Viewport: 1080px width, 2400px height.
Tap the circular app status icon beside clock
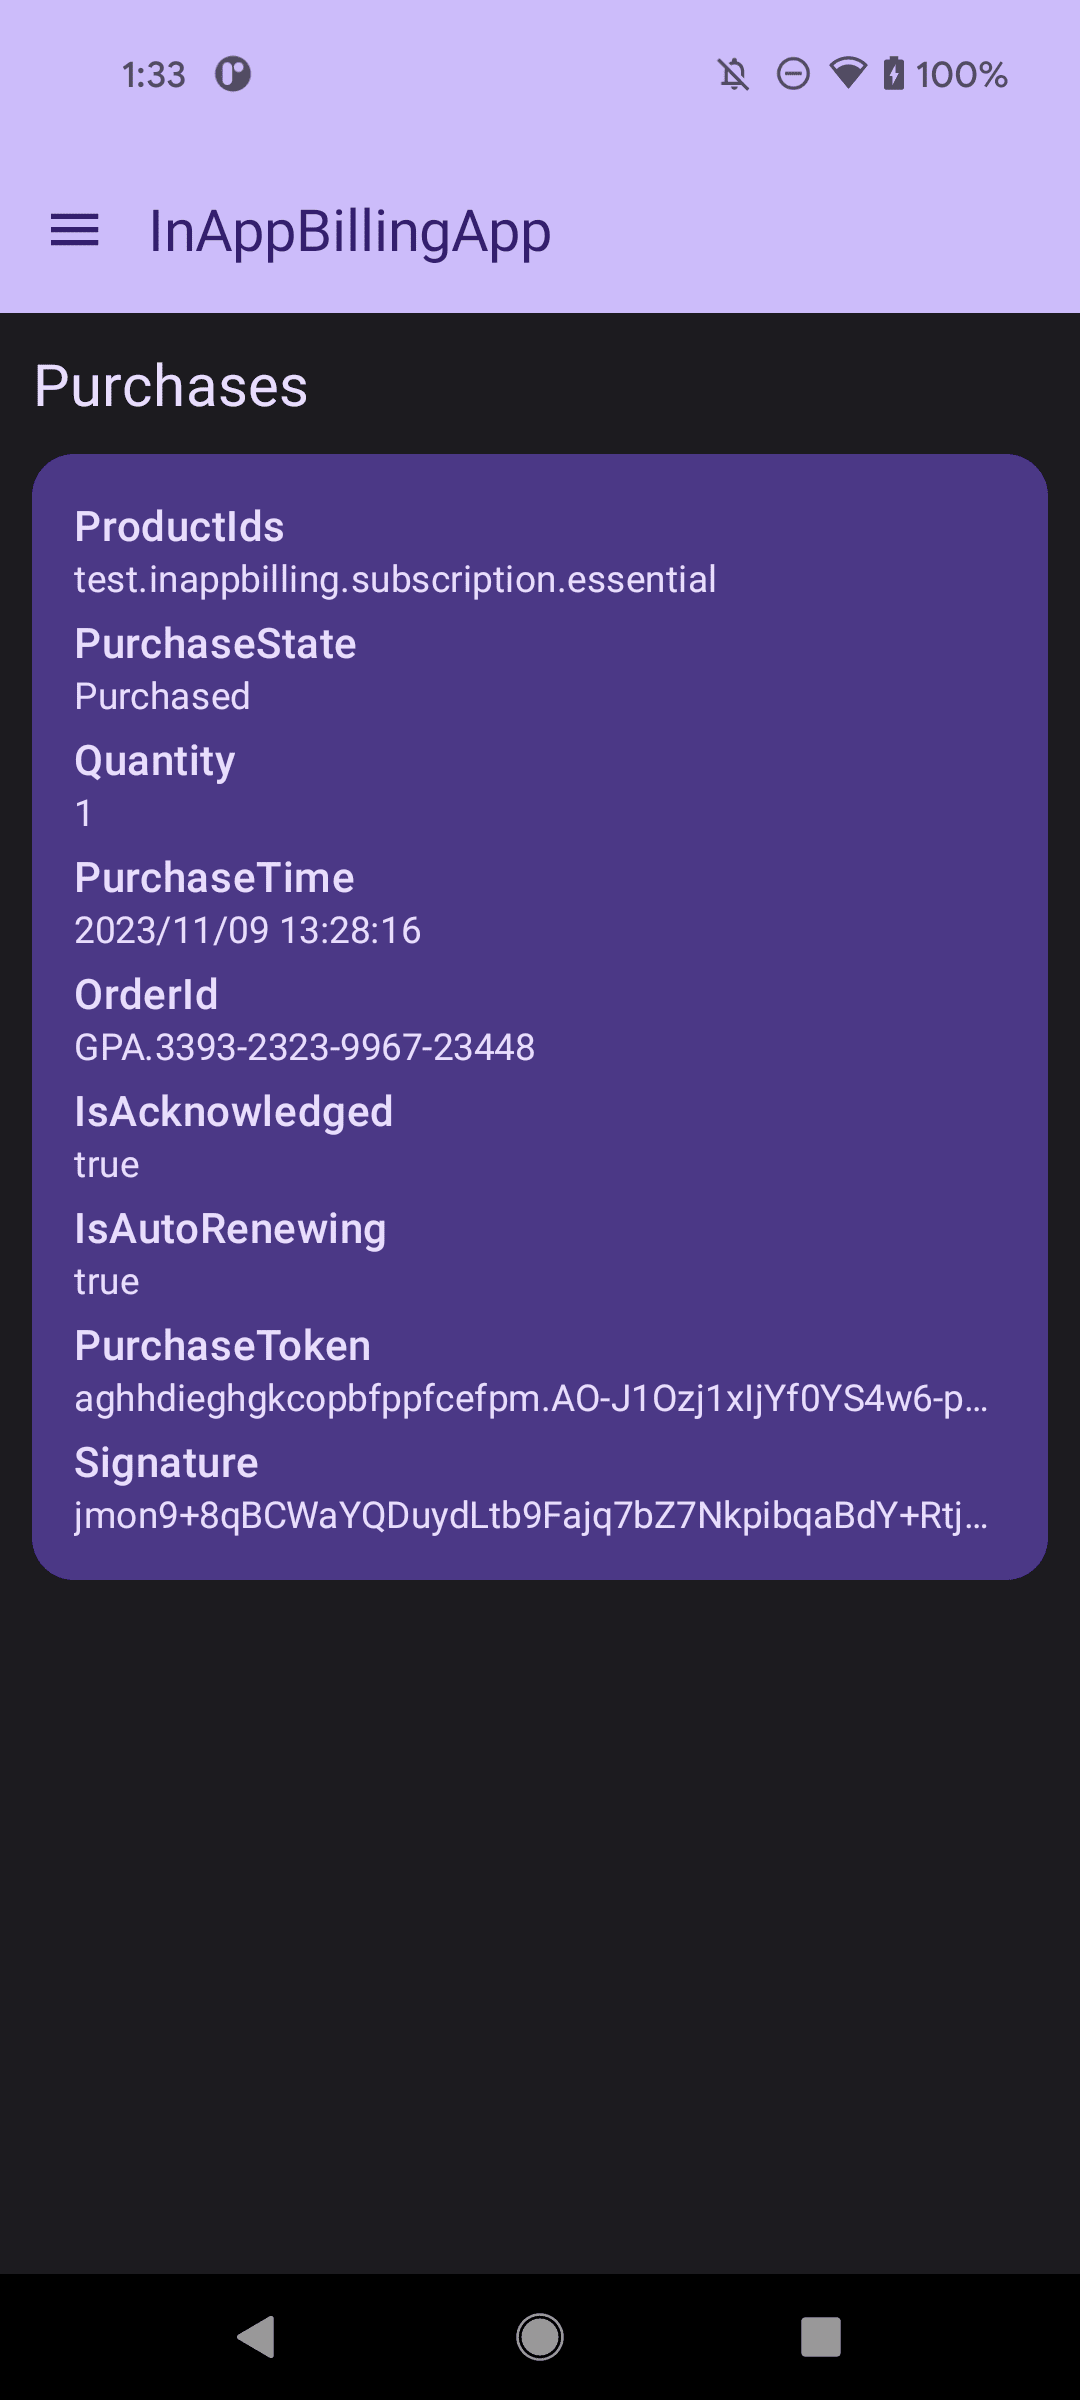tap(233, 74)
